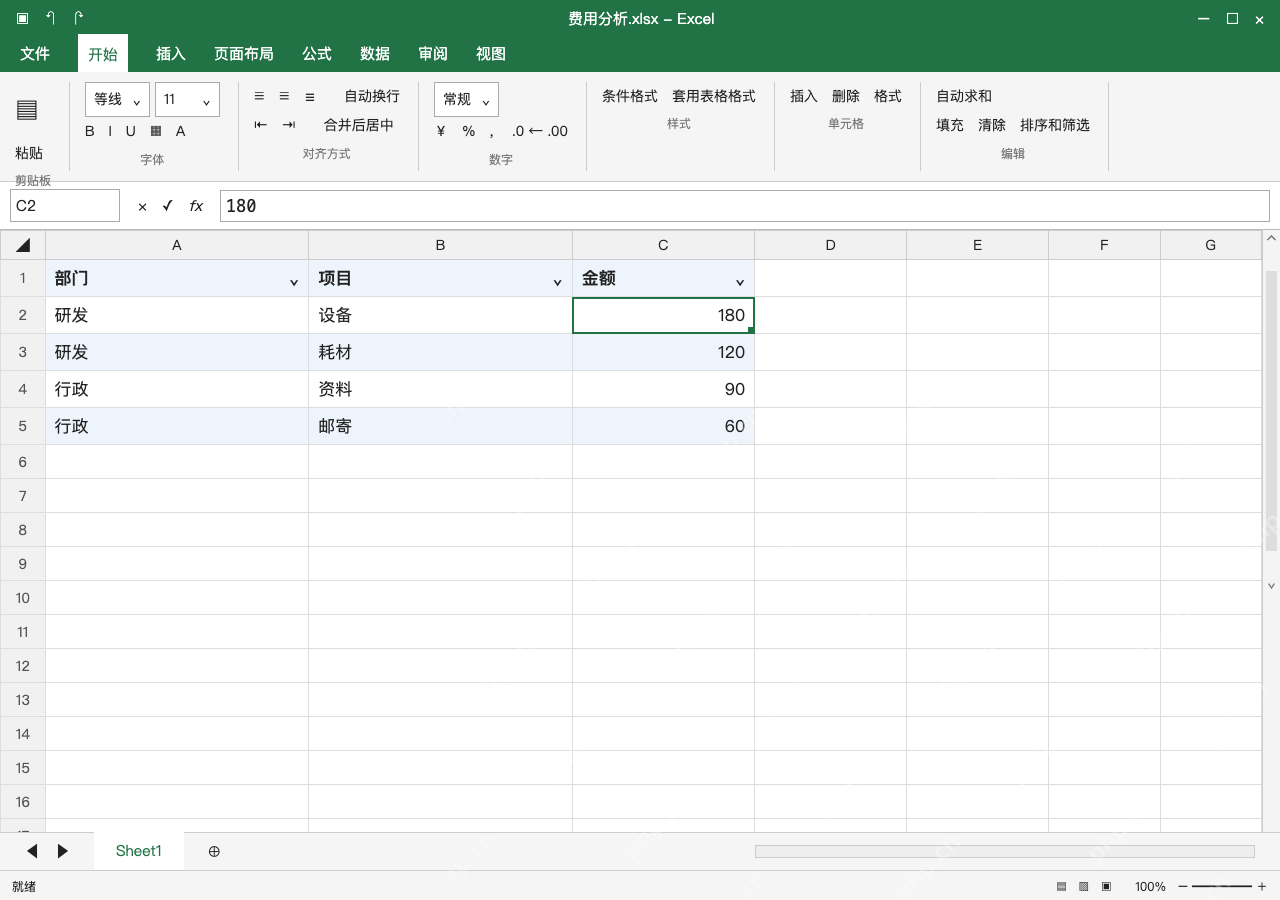Image resolution: width=1280 pixels, height=900 pixels.
Task: Click 套用表格格式 button
Action: click(714, 96)
